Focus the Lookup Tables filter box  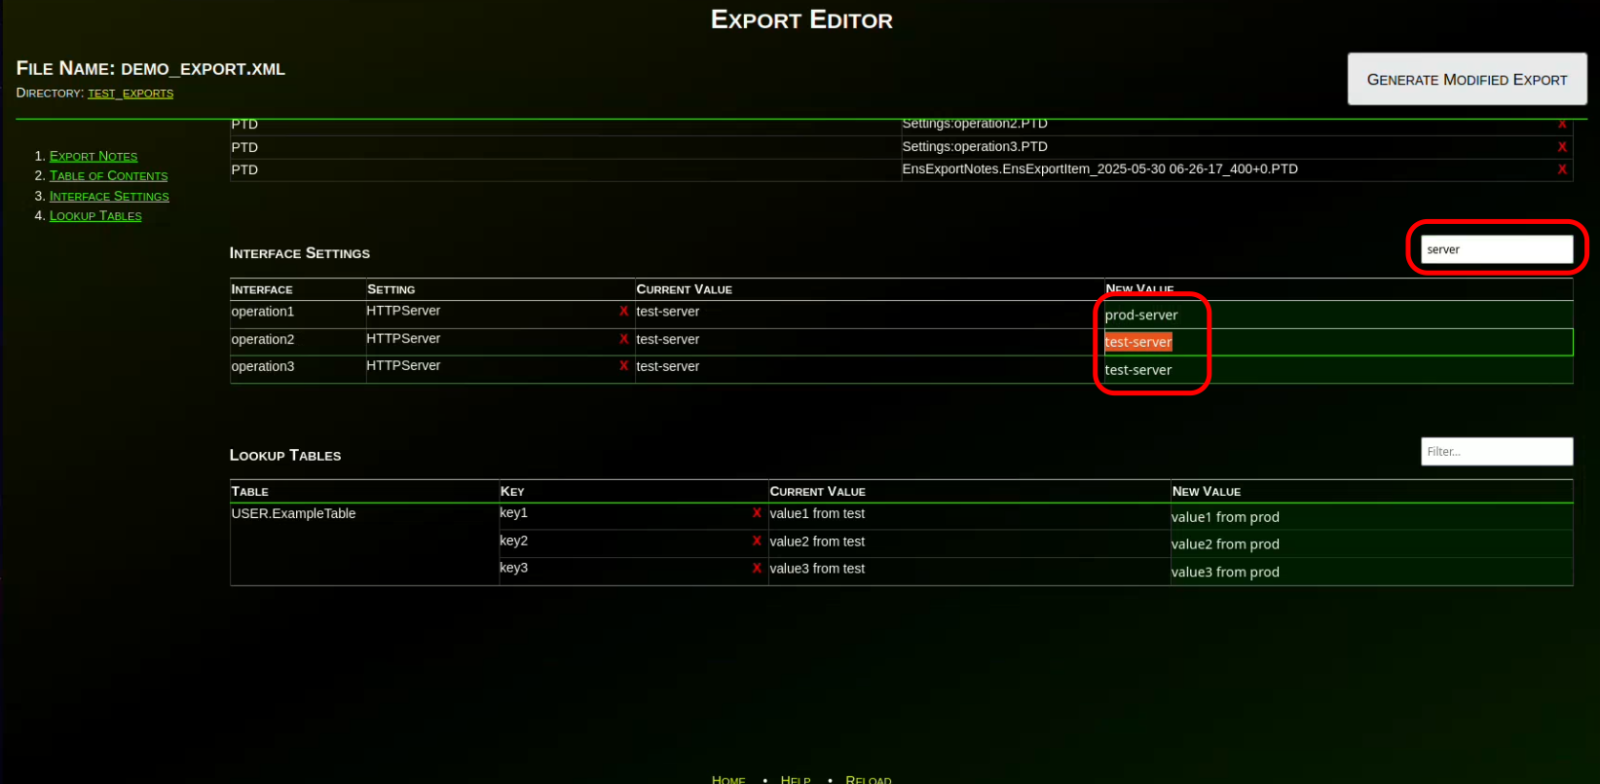click(1496, 452)
